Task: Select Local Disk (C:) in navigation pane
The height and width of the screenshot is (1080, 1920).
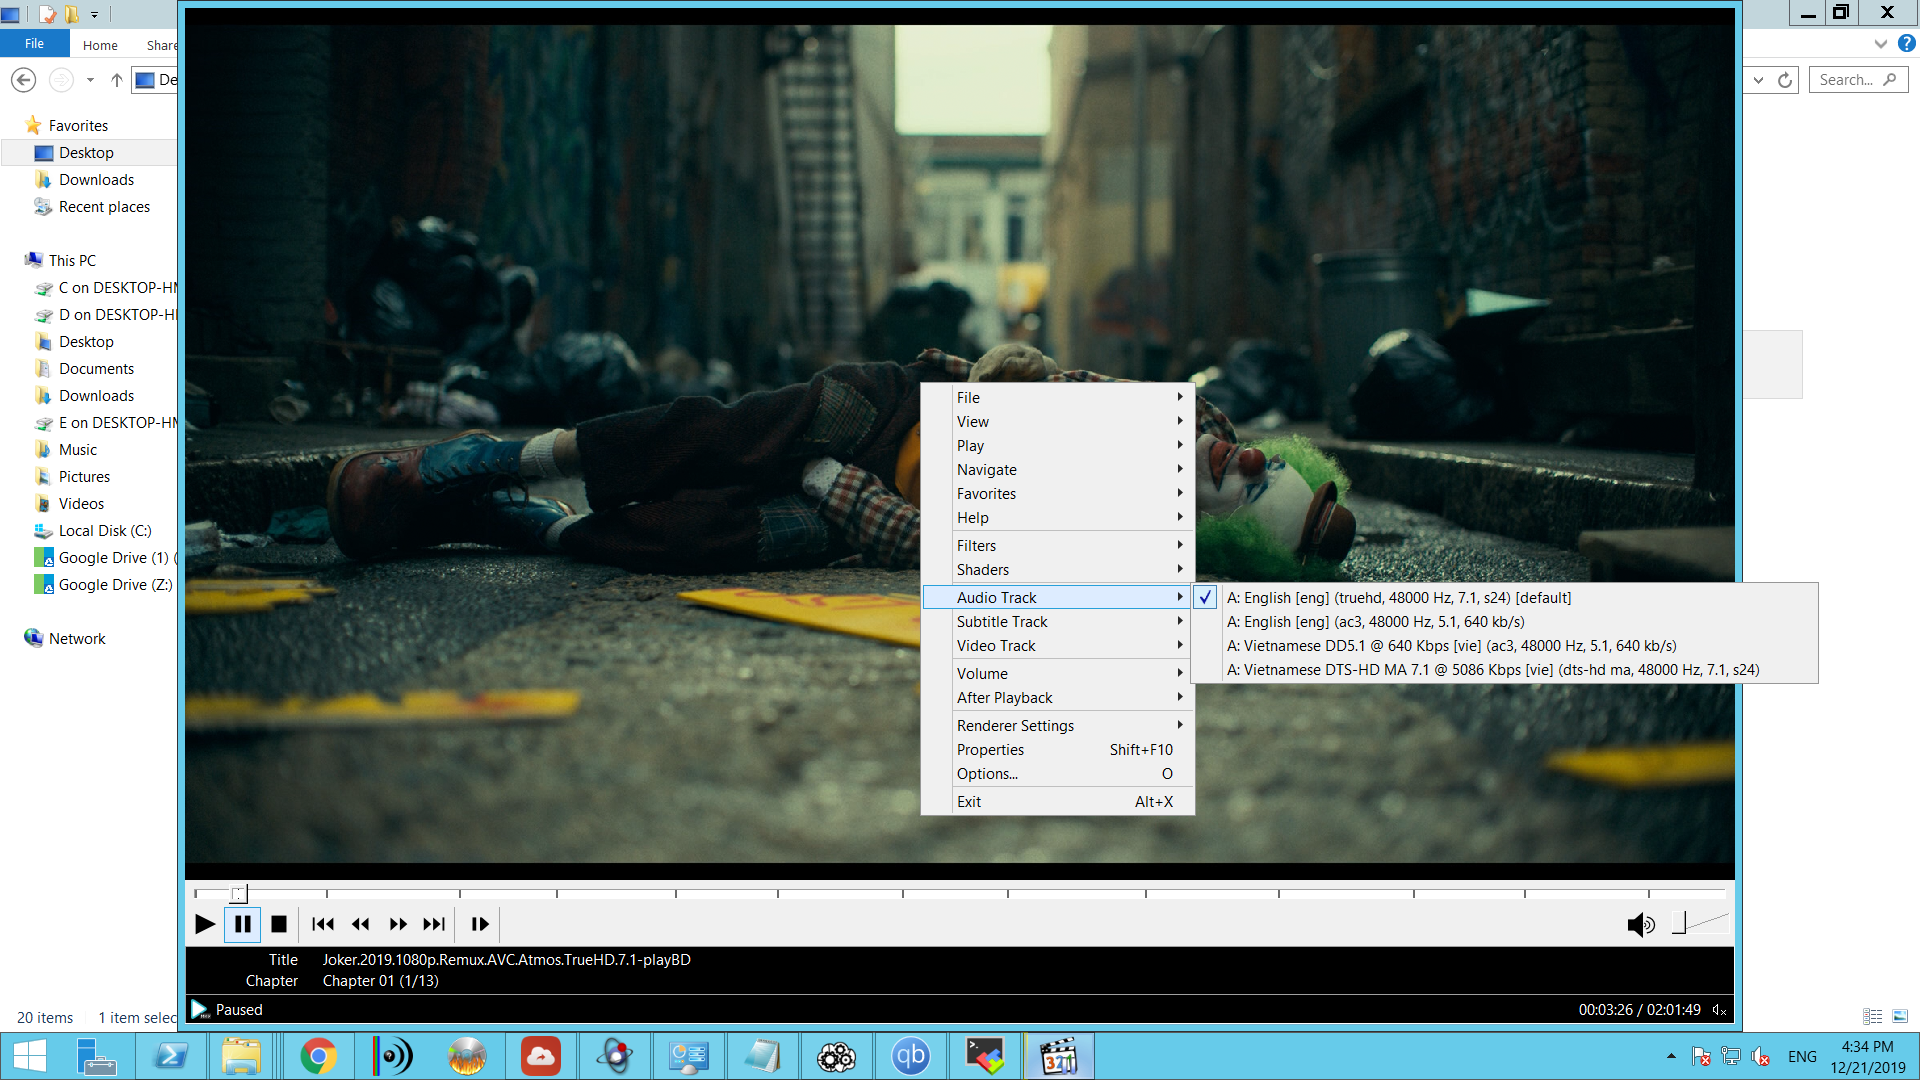Action: (105, 531)
